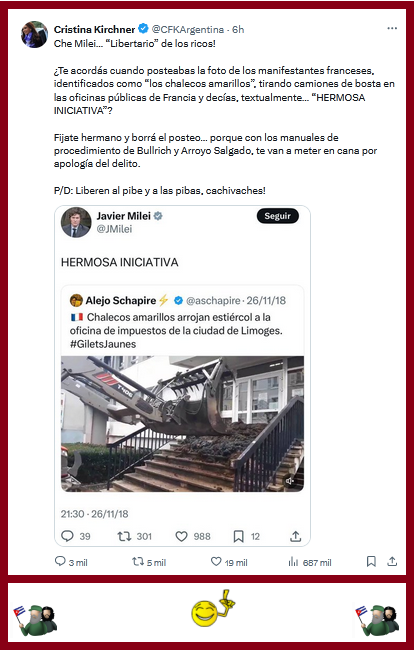Bookmark Cristina Kirchner's tweet
The height and width of the screenshot is (650, 414).
[371, 561]
